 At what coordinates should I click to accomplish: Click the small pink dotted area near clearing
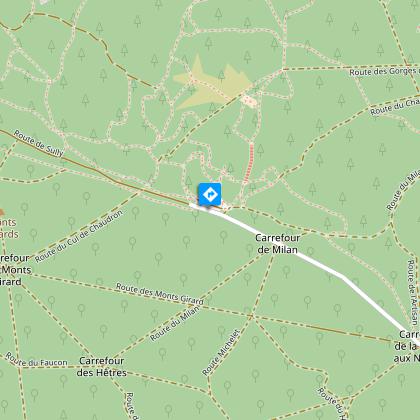[x=249, y=100]
